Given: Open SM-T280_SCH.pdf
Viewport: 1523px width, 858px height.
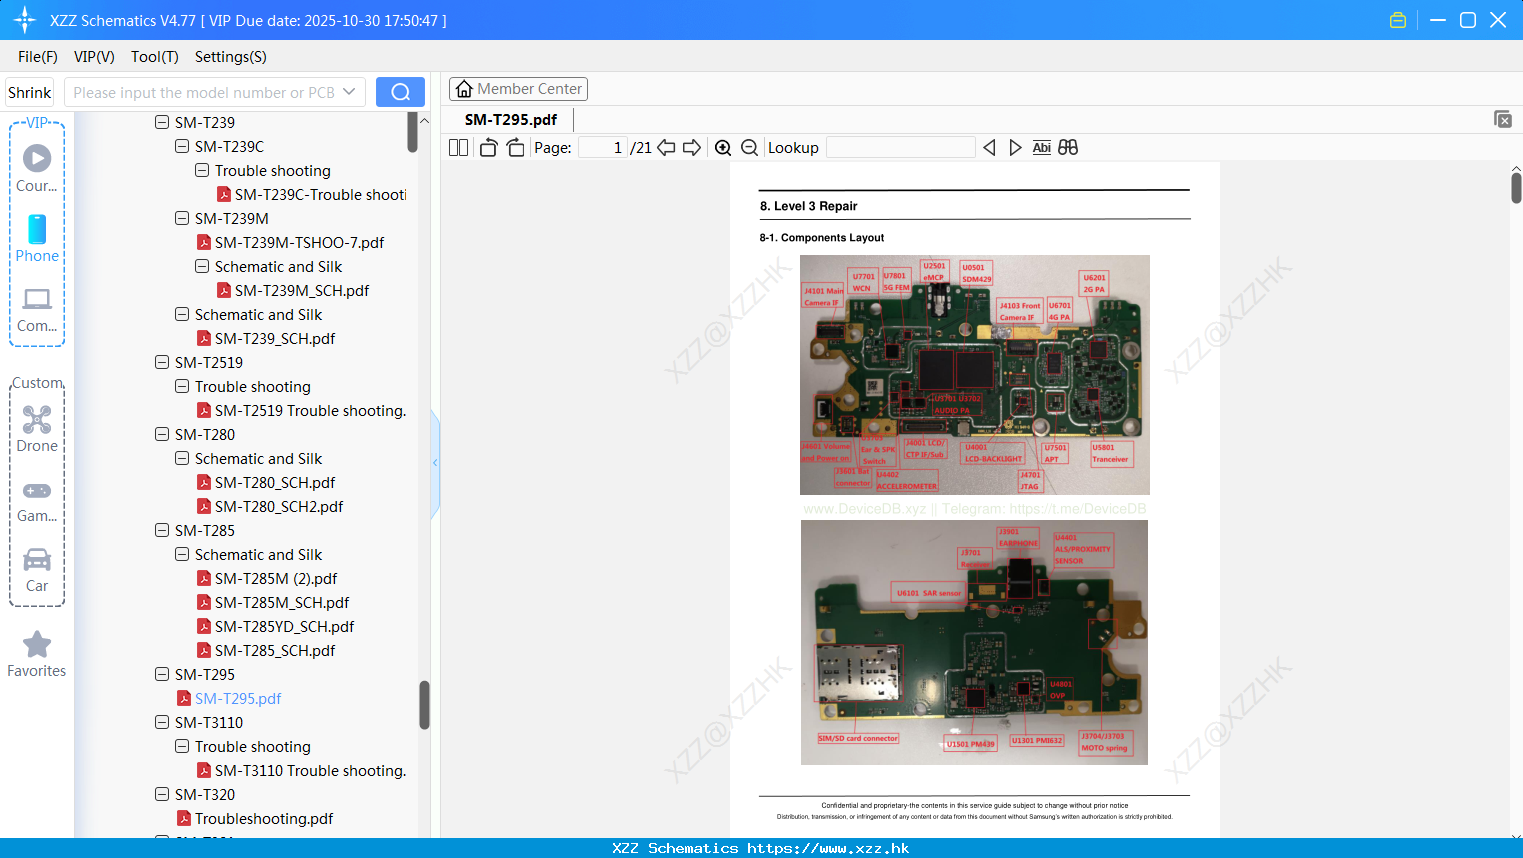Looking at the screenshot, I should 275,482.
